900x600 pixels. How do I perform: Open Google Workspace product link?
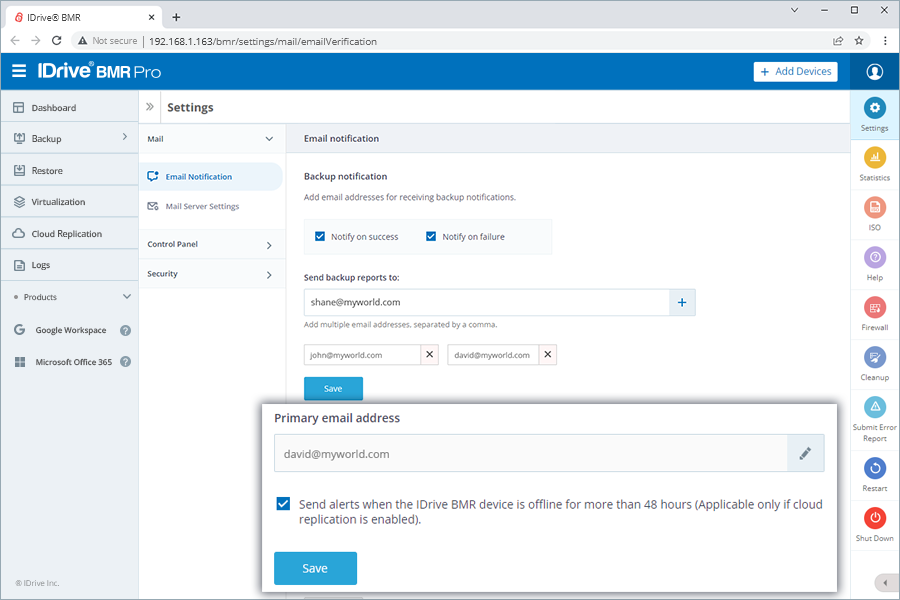(71, 330)
